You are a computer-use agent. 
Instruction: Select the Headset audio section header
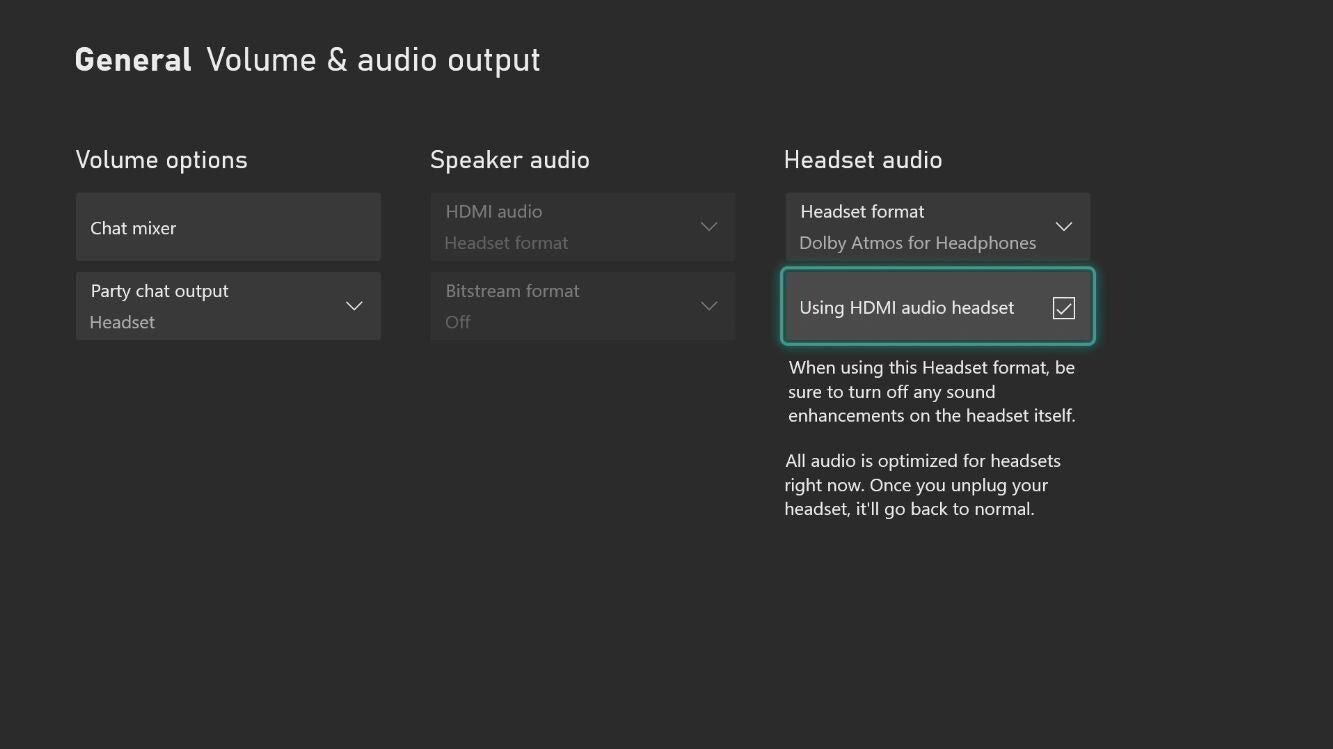click(x=862, y=160)
